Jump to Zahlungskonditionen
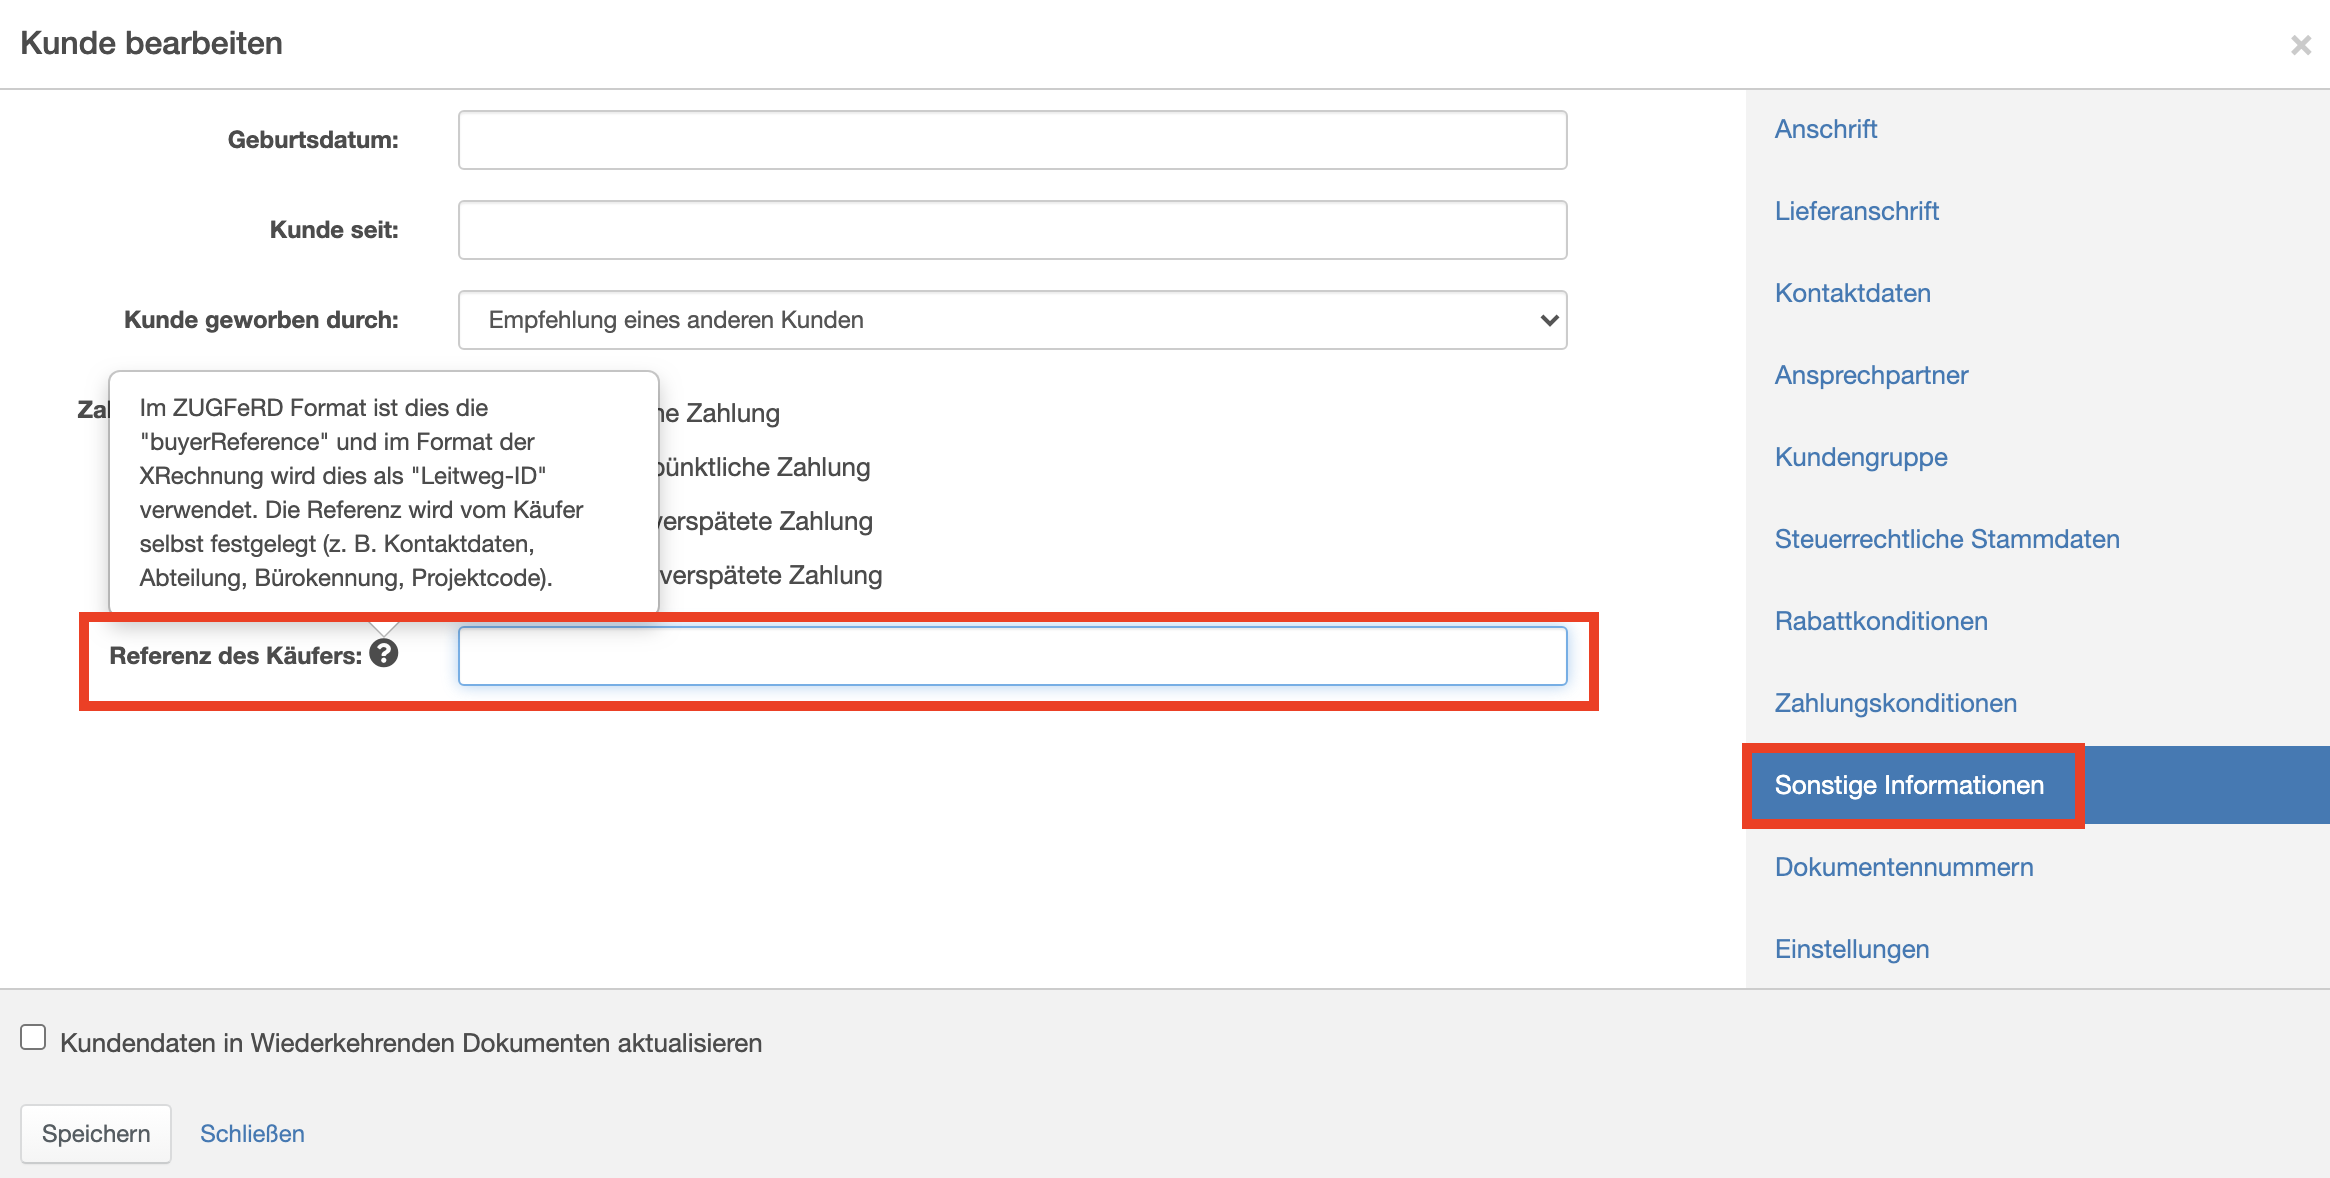The width and height of the screenshot is (2330, 1178). (1895, 703)
